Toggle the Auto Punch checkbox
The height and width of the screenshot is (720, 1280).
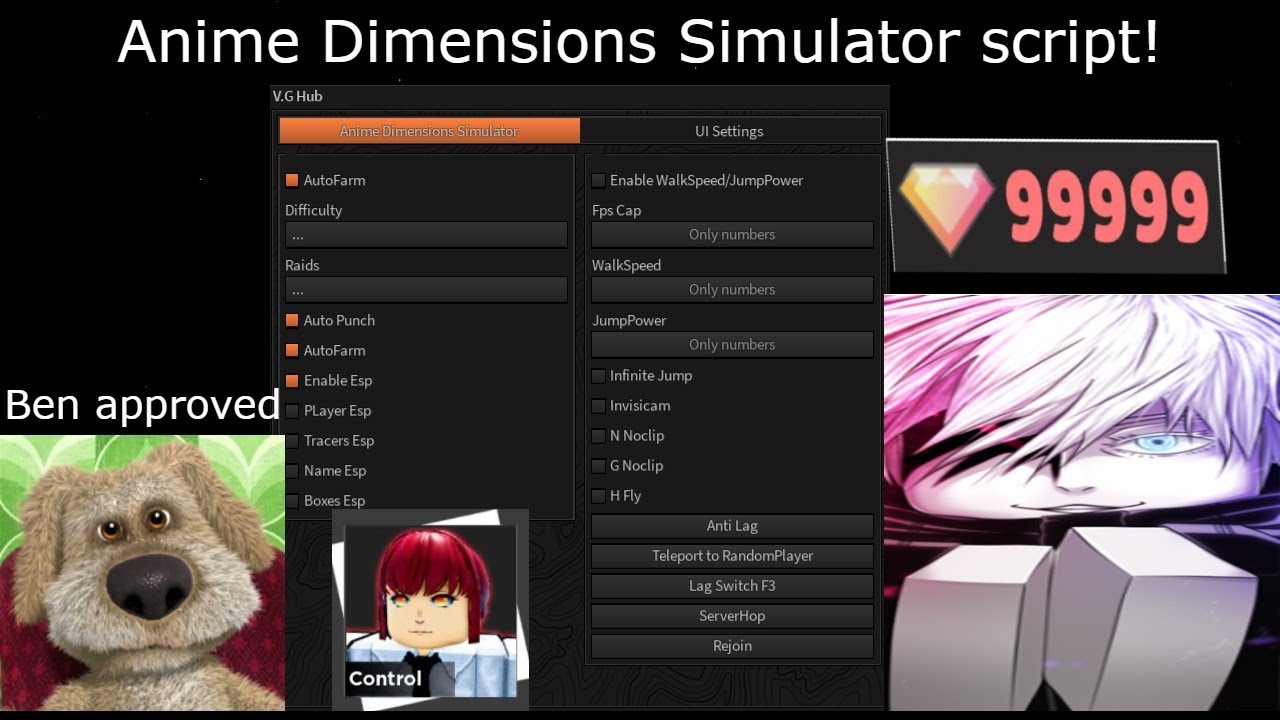(x=292, y=321)
